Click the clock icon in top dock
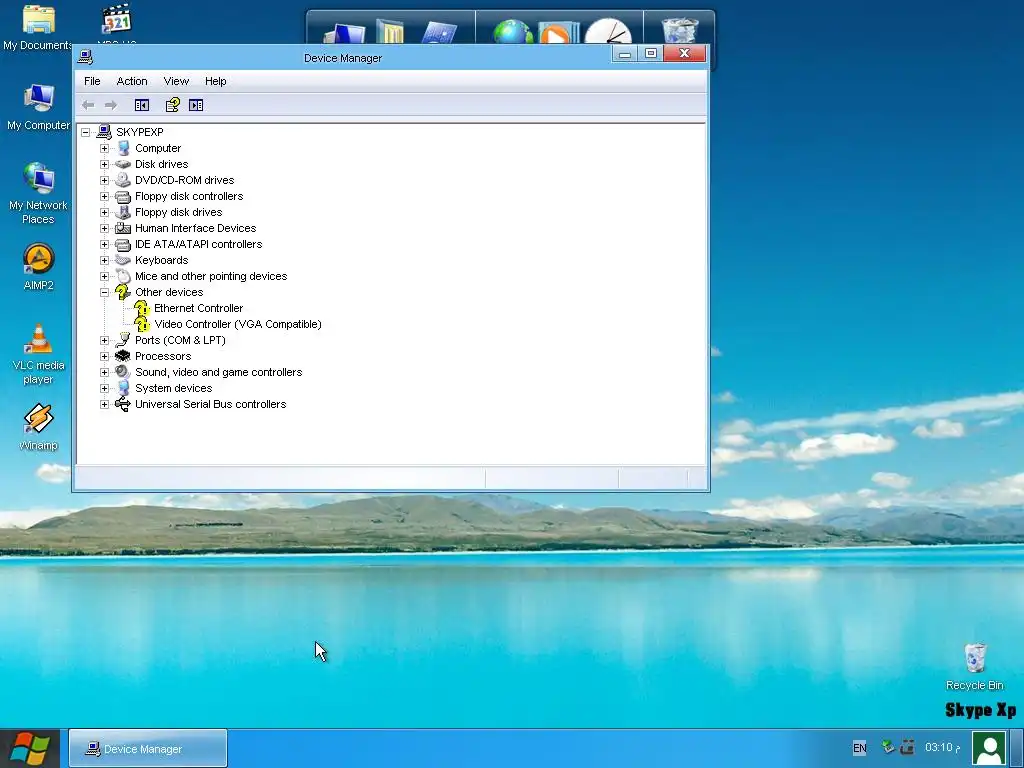This screenshot has height=768, width=1024. [x=608, y=31]
